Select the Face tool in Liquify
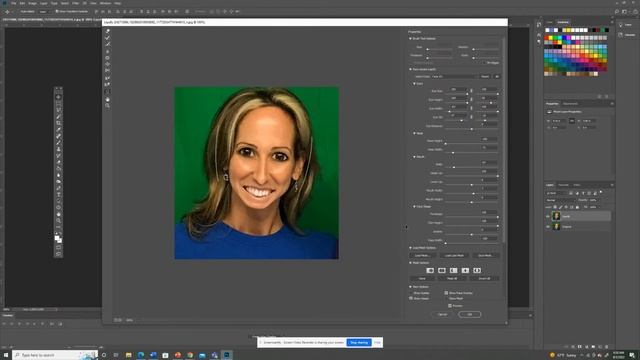The image size is (640, 360). 108,91
